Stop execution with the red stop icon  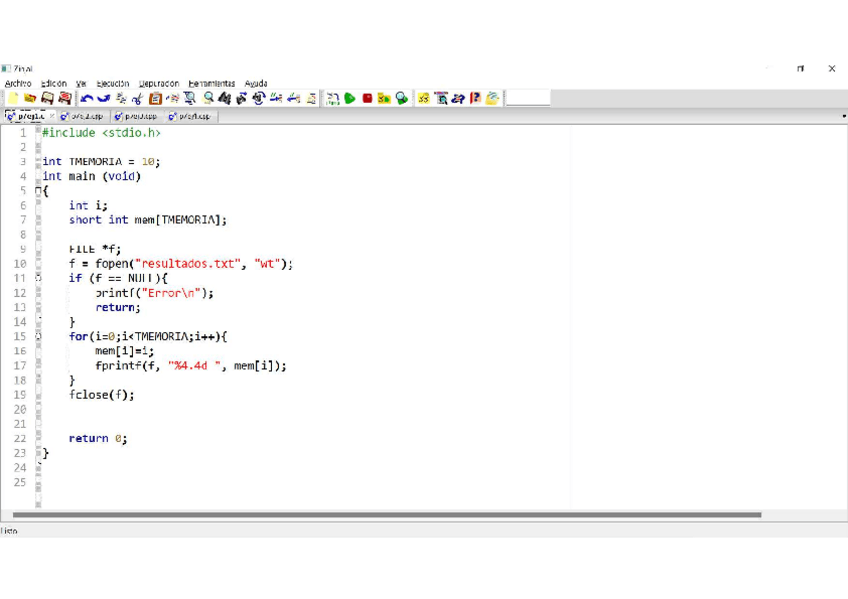point(367,98)
